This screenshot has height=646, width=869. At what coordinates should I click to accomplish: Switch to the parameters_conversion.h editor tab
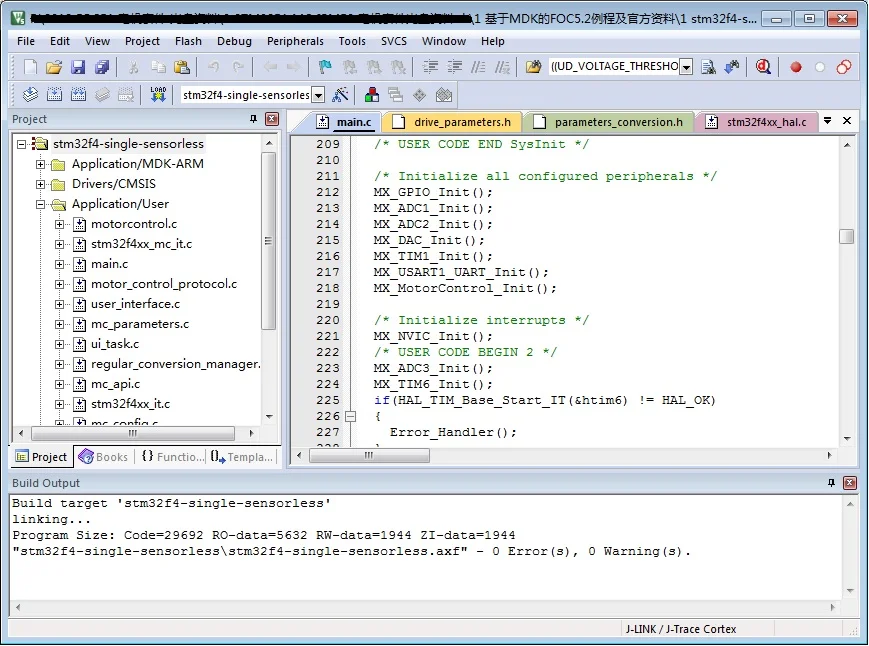tap(609, 122)
